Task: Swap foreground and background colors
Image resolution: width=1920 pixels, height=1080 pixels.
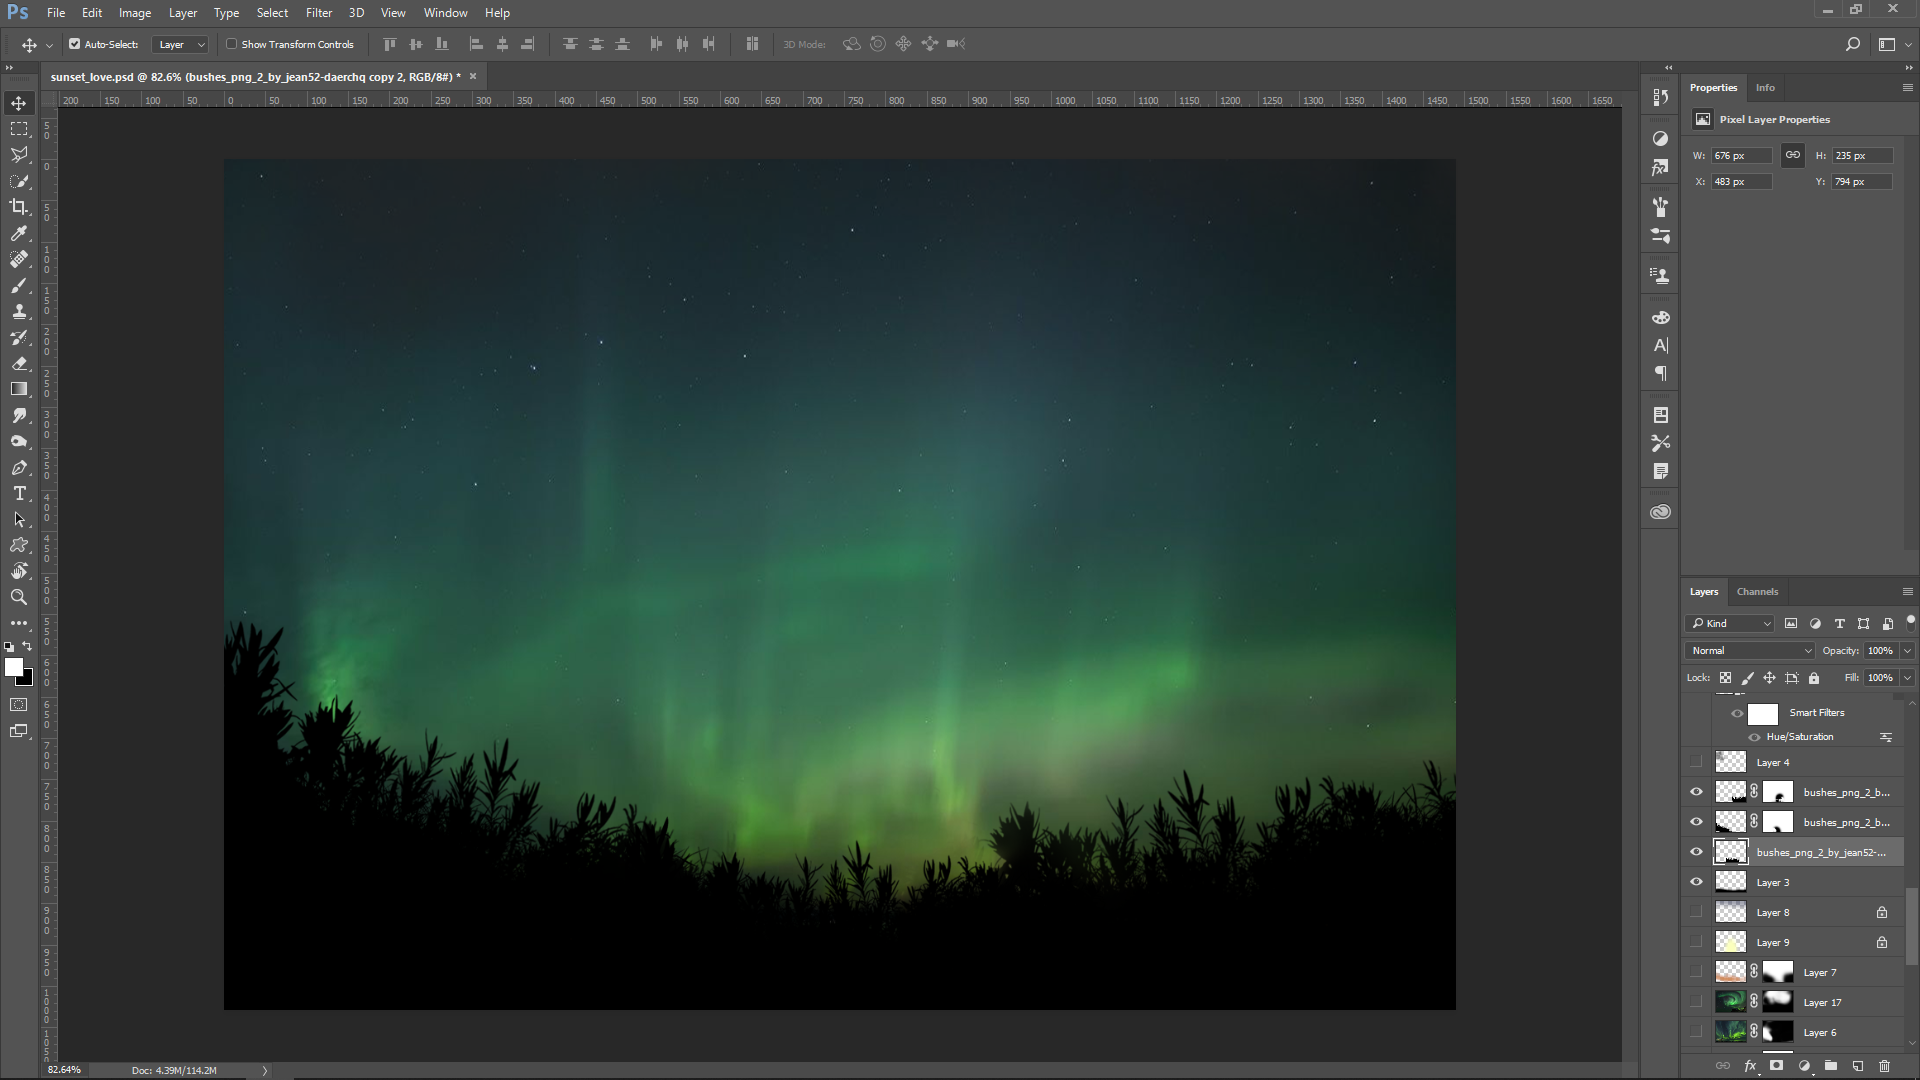Action: (27, 647)
